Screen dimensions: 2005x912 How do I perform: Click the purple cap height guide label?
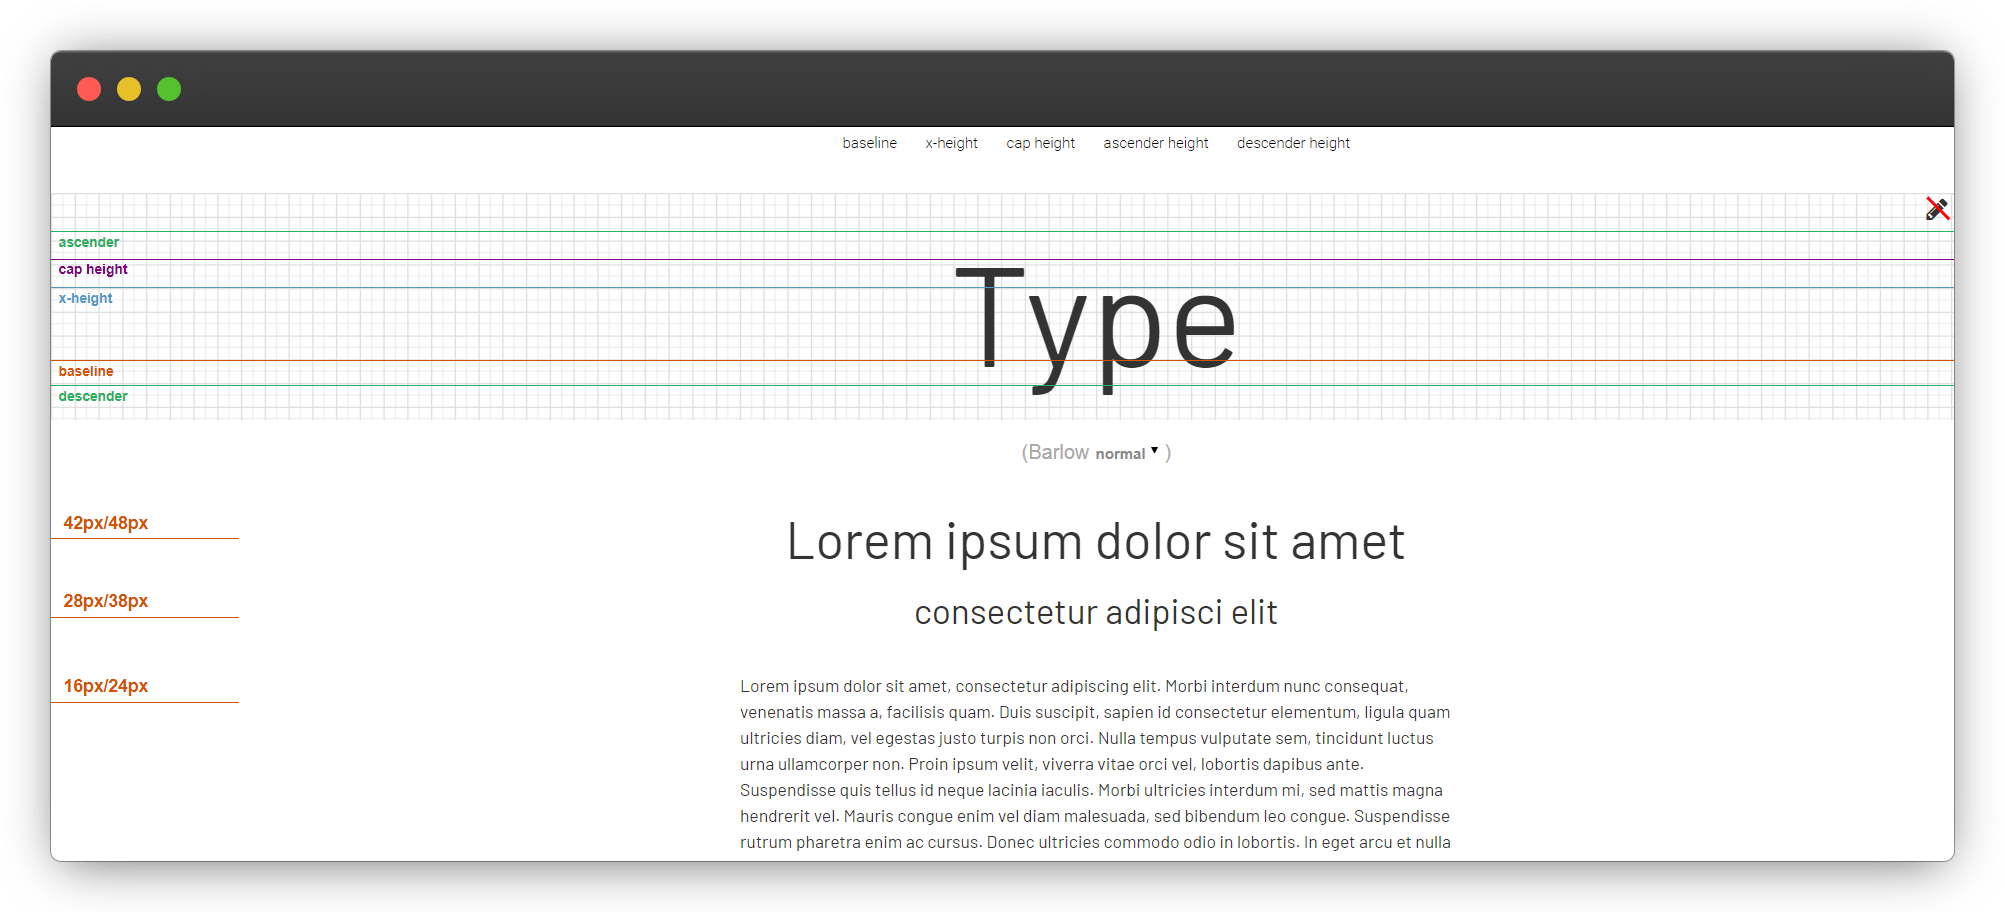[93, 269]
